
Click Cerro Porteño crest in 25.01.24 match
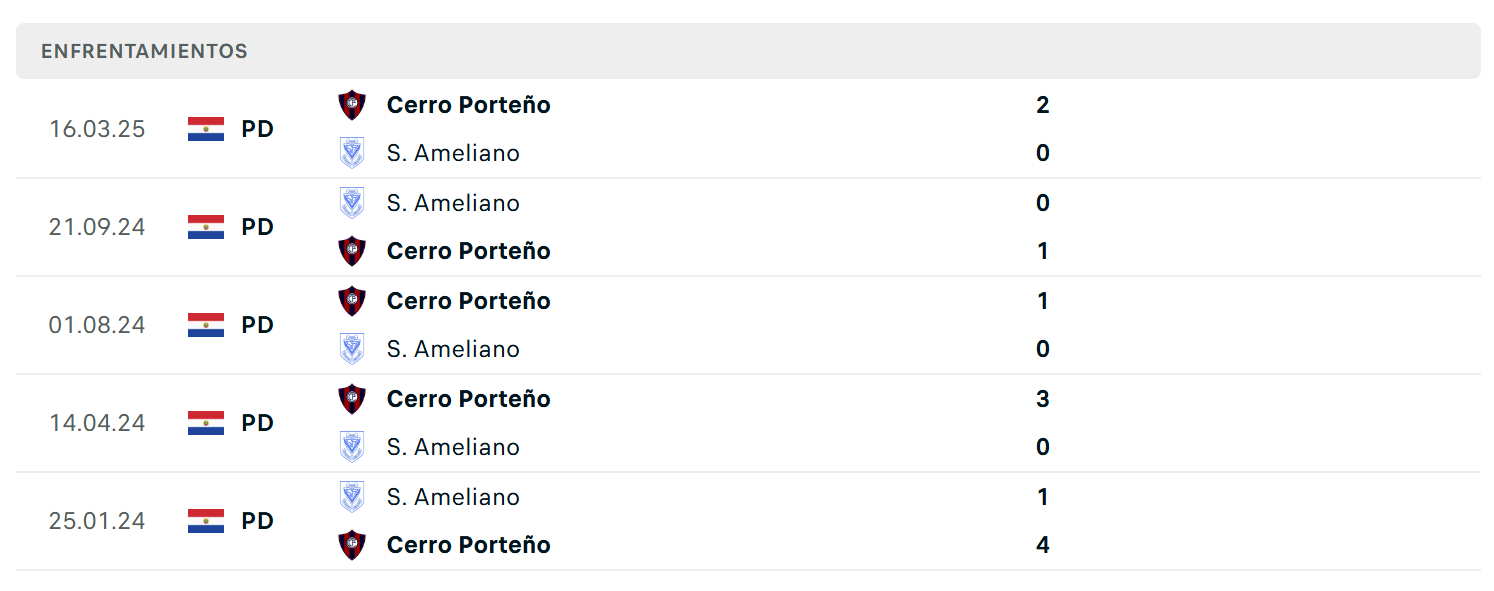(x=352, y=545)
